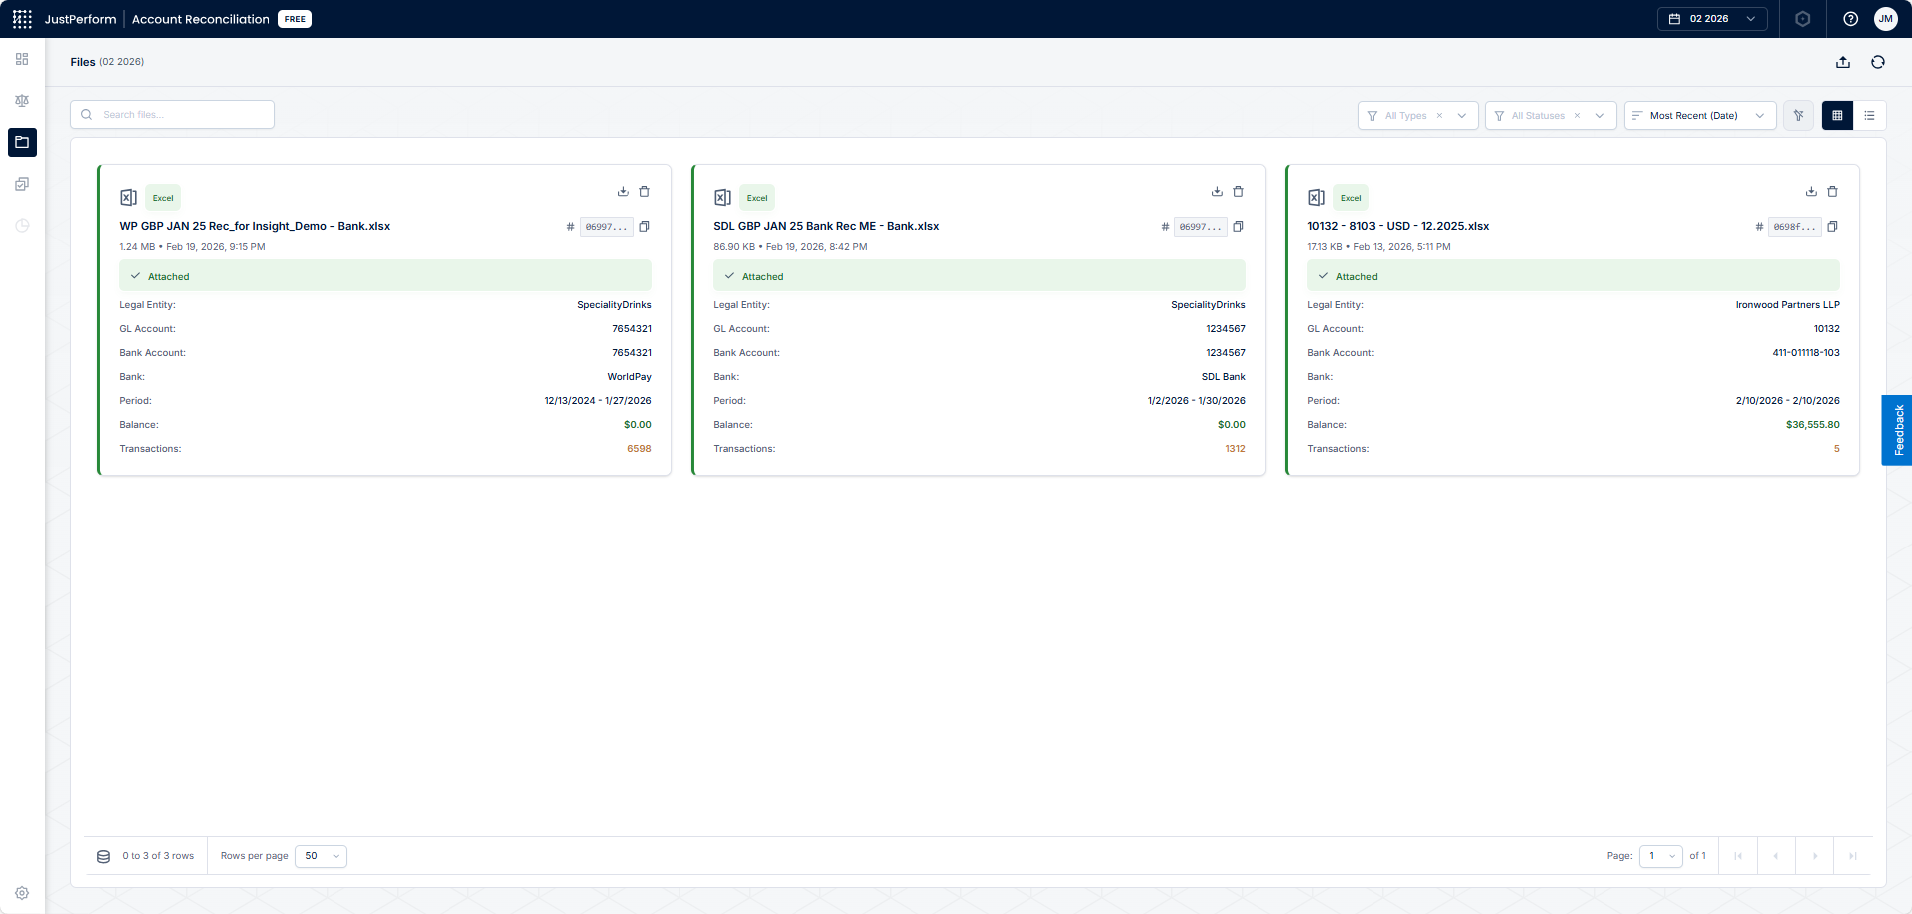Click Ironwood Partners LLP legal entity
The image size is (1912, 914).
[x=1787, y=305]
